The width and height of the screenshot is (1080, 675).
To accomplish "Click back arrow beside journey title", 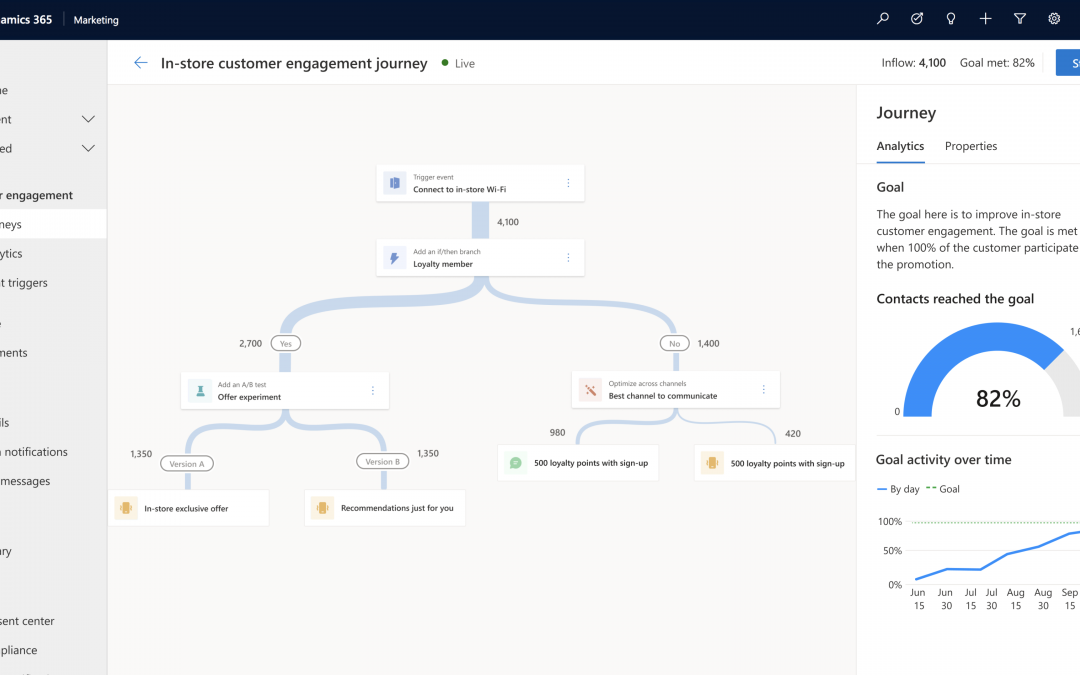I will 141,63.
